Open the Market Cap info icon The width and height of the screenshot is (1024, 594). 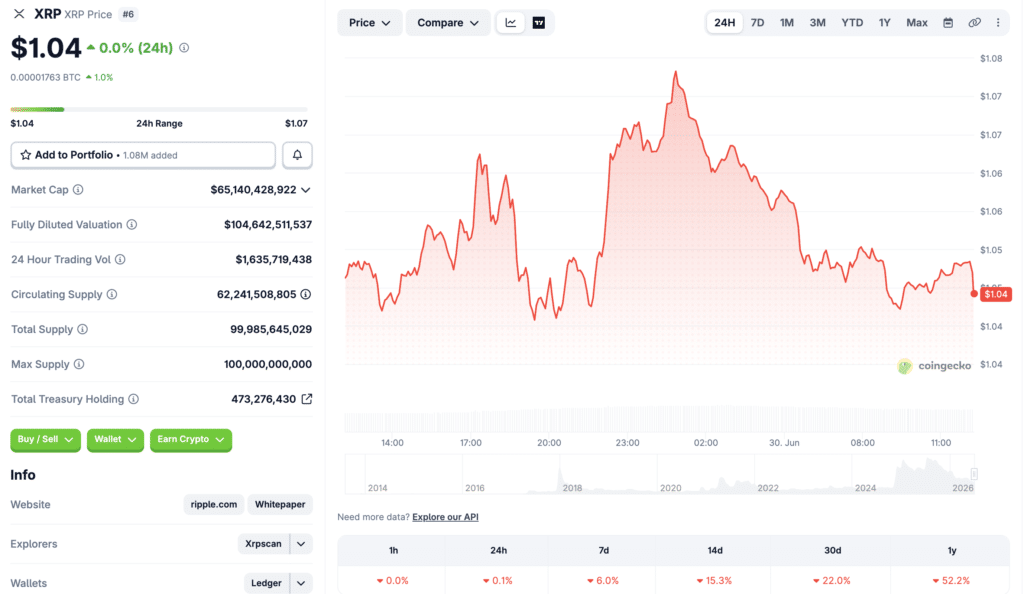[78, 189]
